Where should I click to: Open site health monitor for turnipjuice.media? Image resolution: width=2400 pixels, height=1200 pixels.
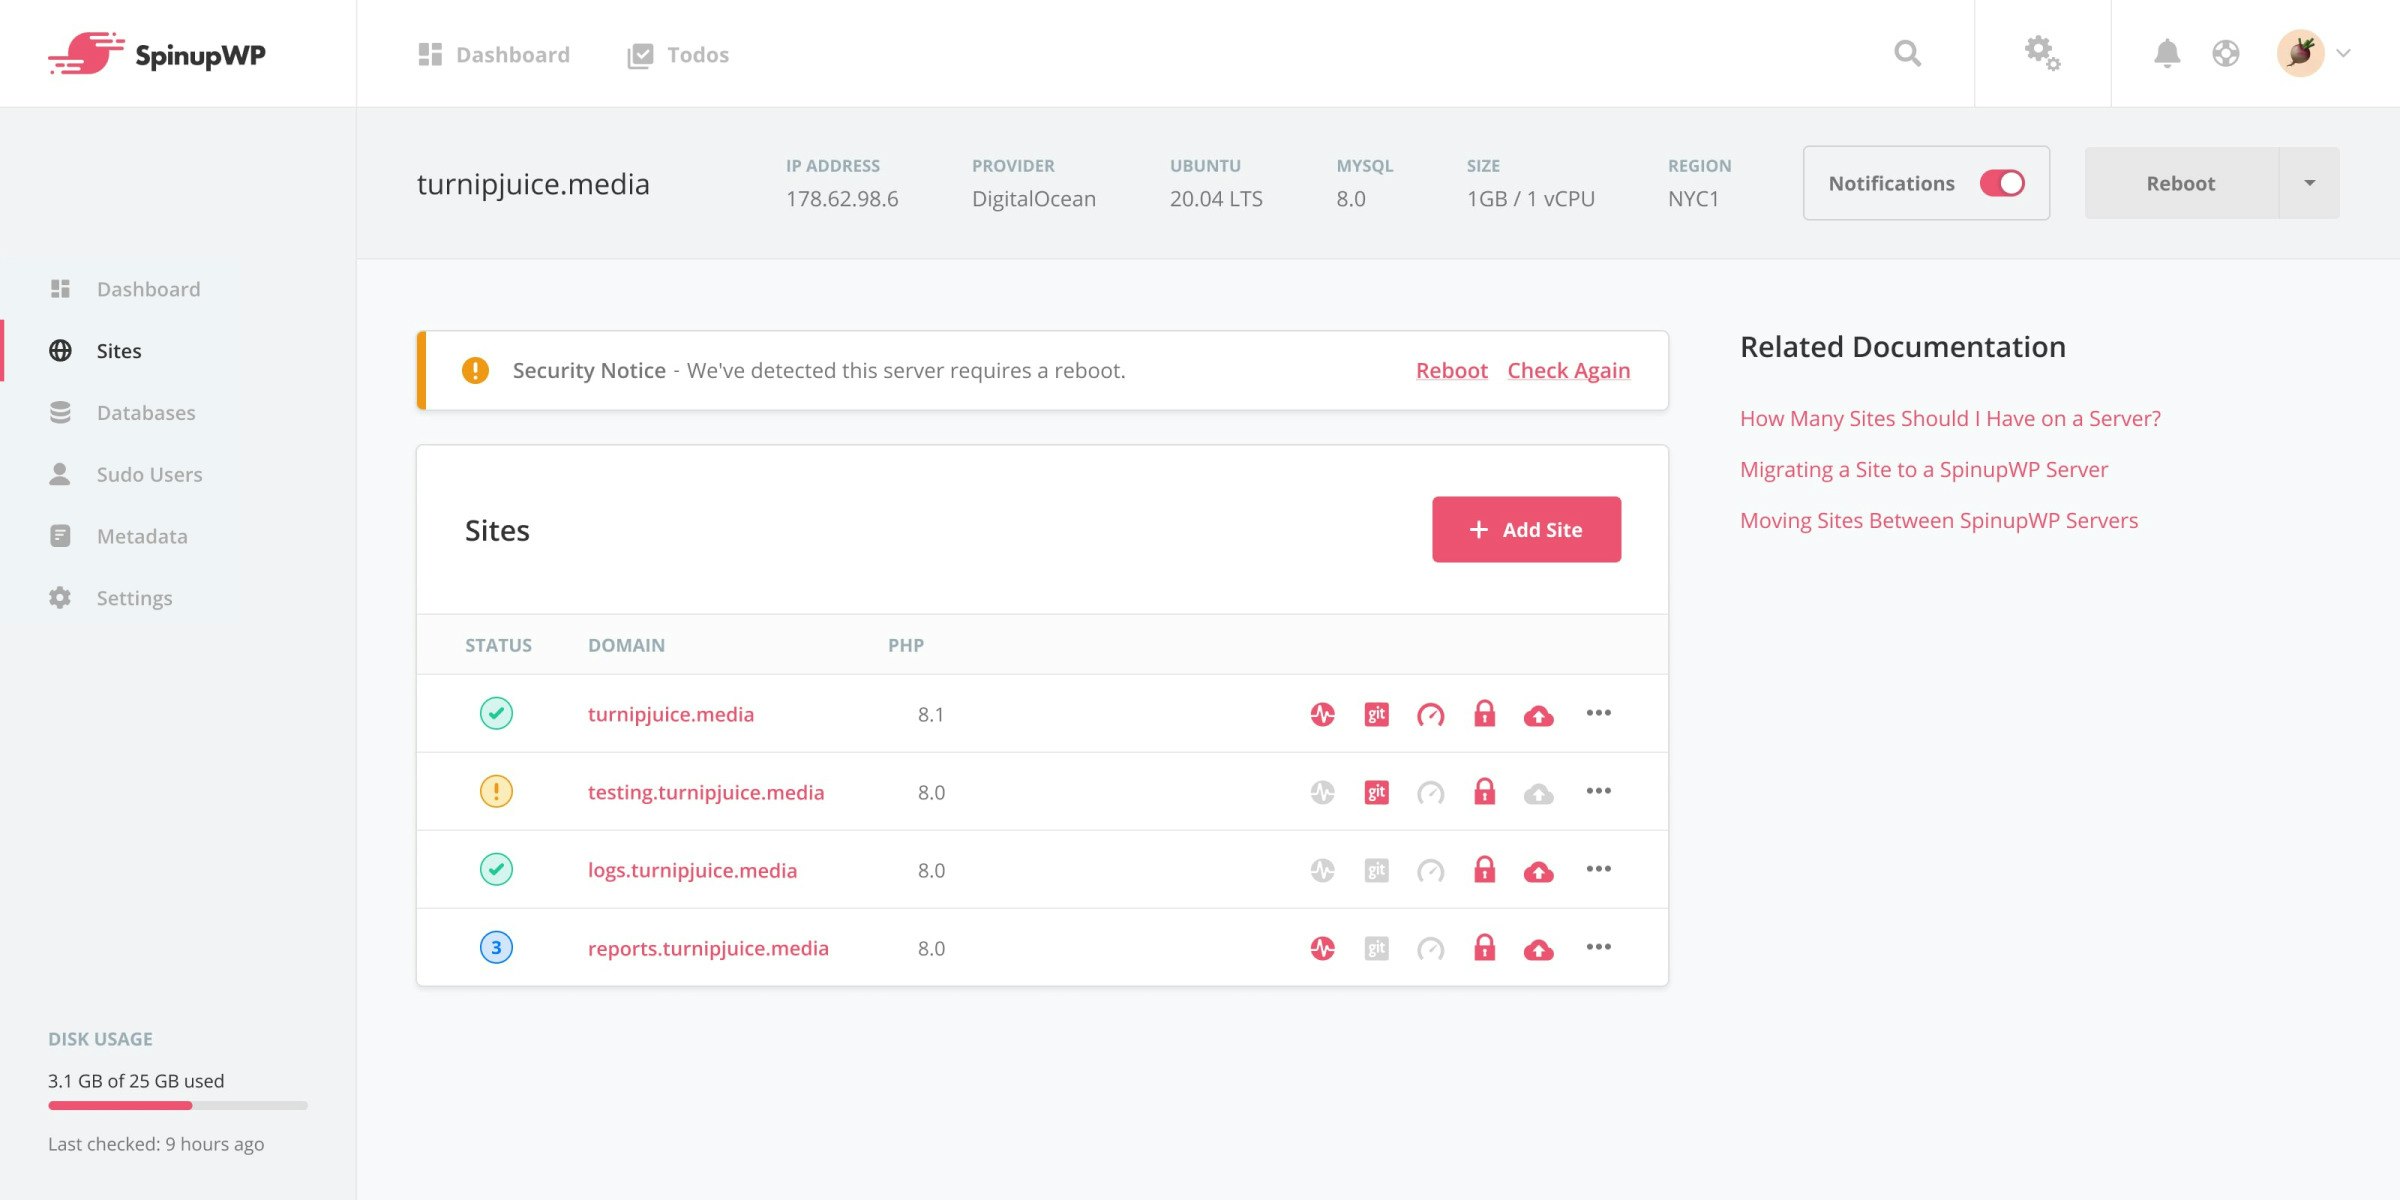(x=1322, y=714)
